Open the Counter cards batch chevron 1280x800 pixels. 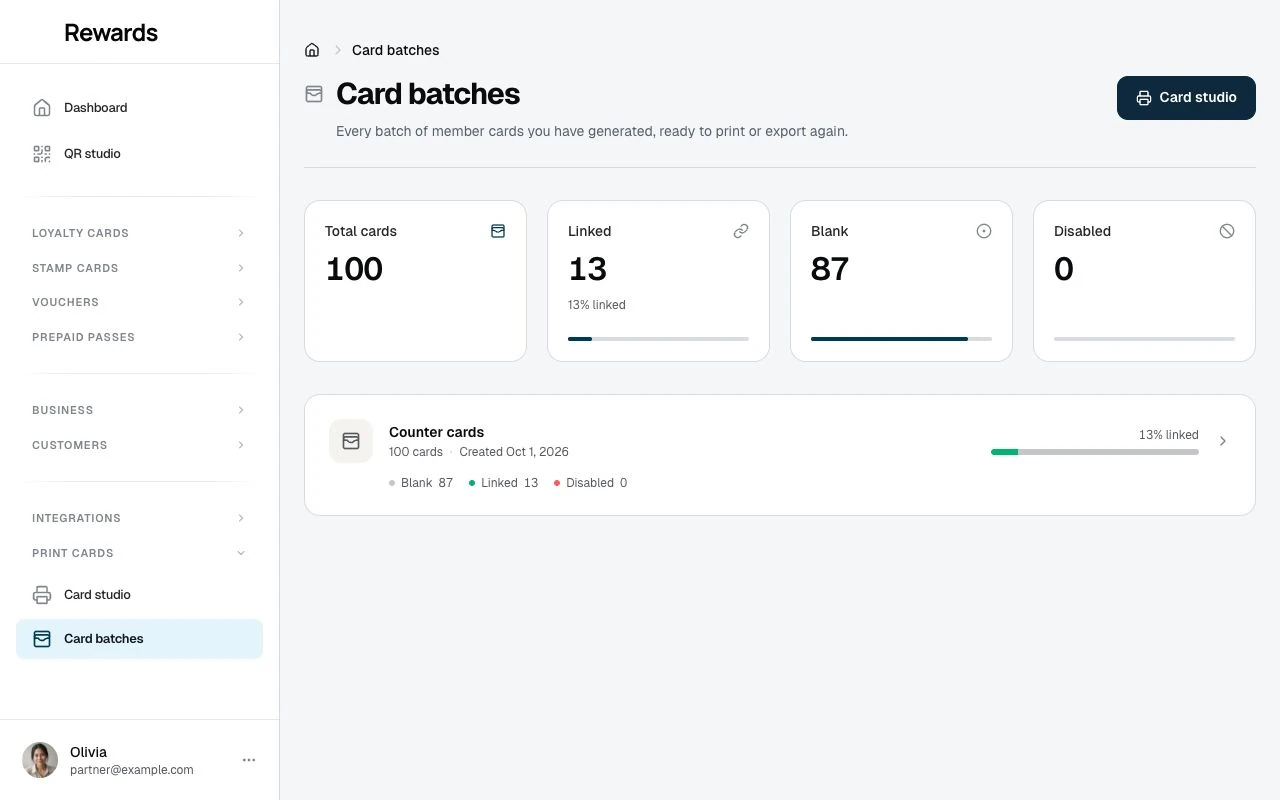click(1223, 441)
